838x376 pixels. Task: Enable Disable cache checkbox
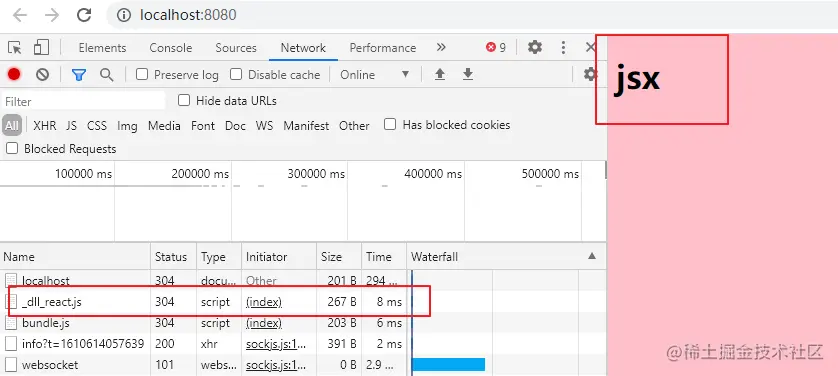pos(236,74)
